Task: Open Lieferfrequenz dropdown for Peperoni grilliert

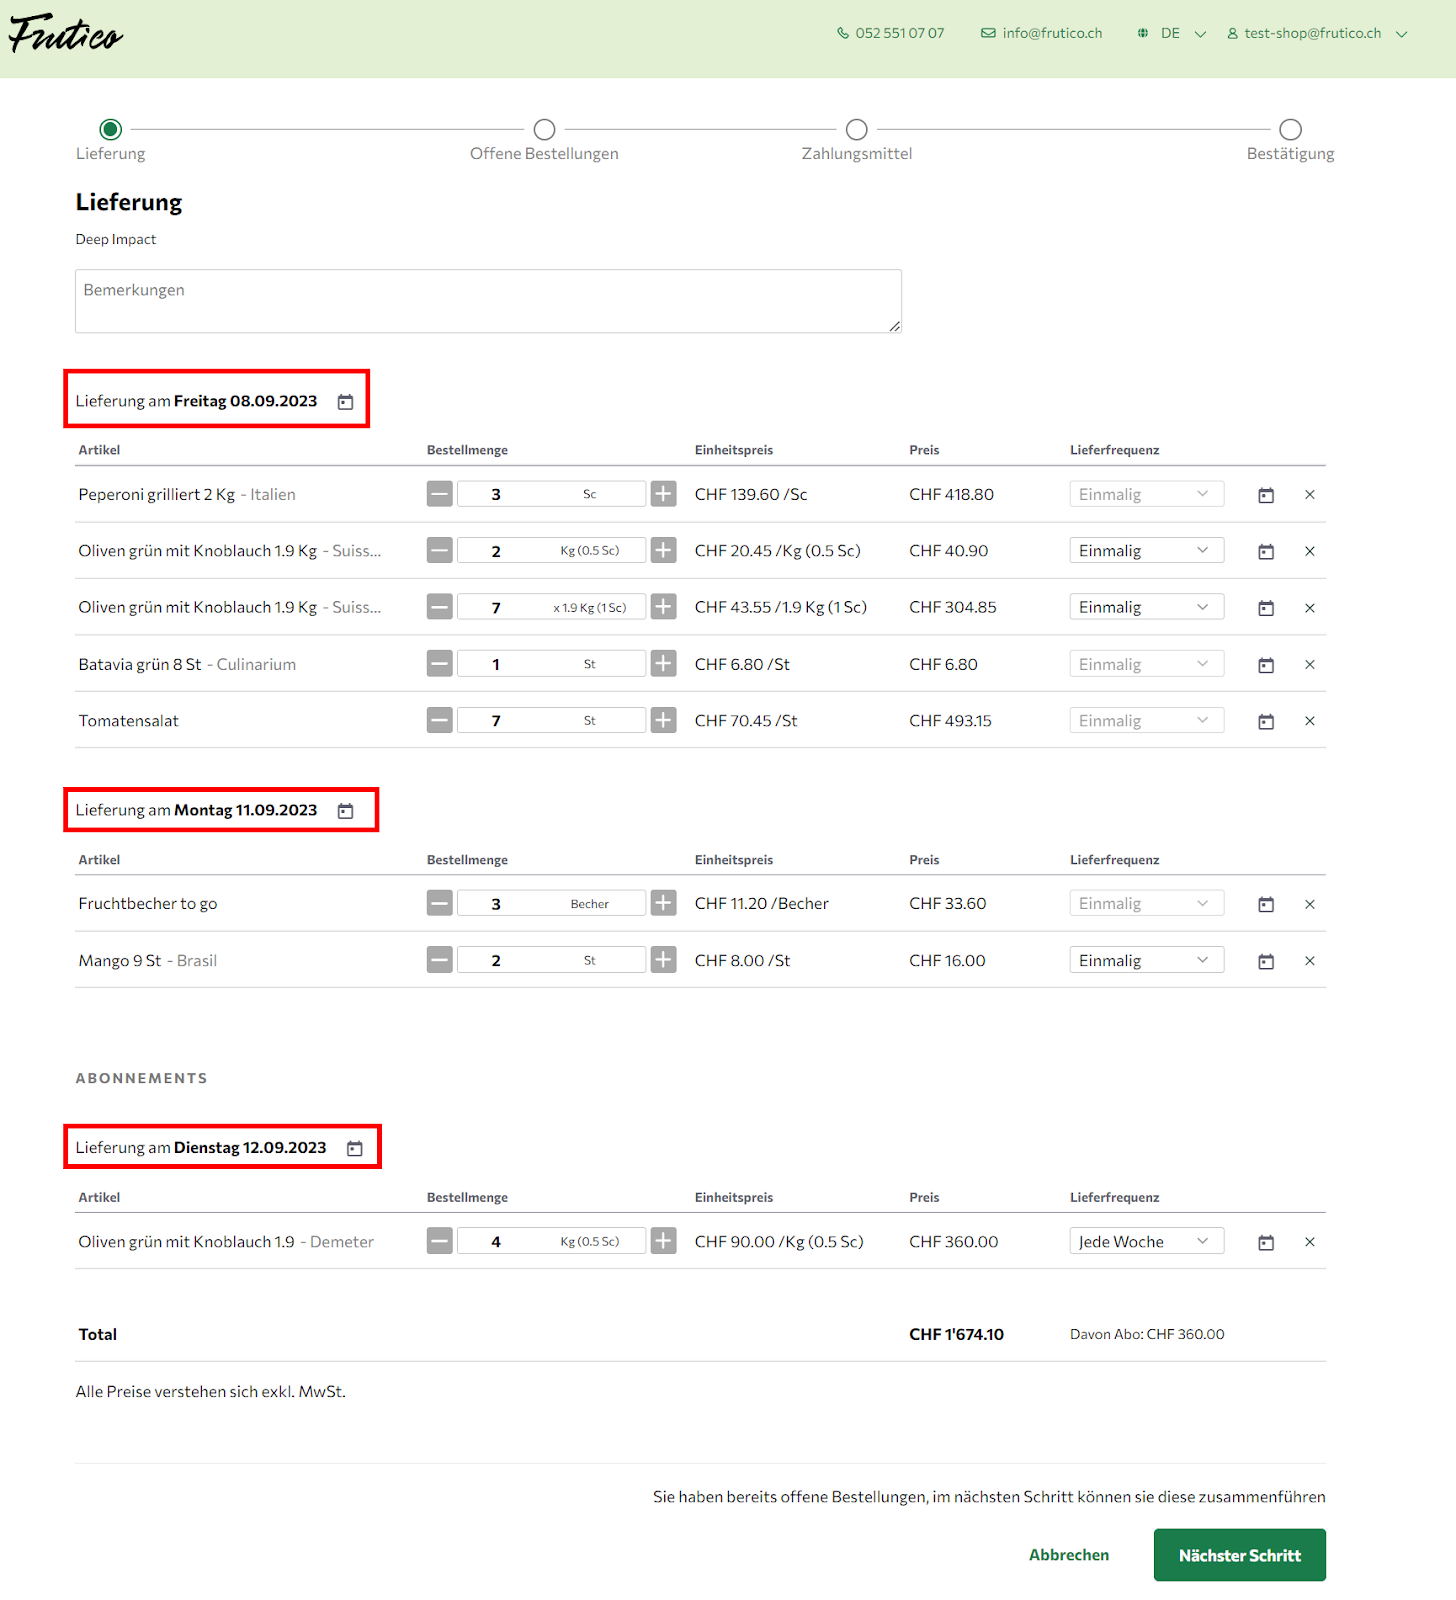Action: (x=1147, y=494)
